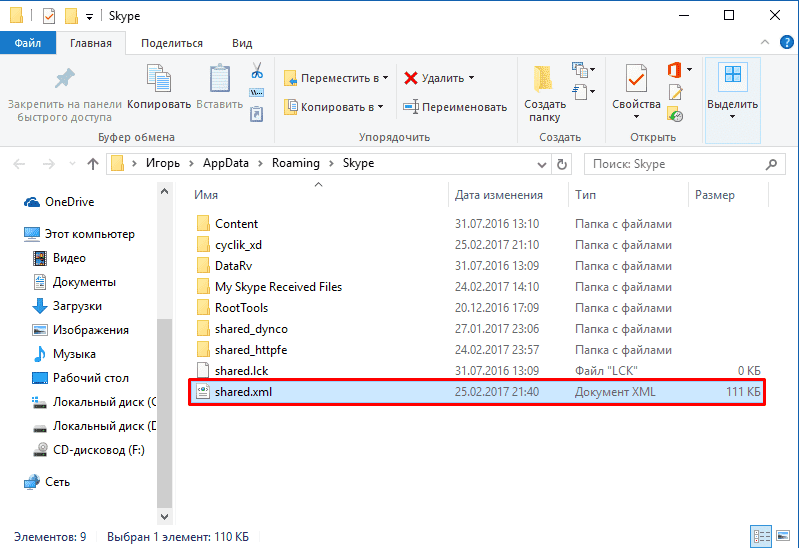The image size is (799, 548).
Task: Click the Pin to Quick access icon
Action: [x=65, y=79]
